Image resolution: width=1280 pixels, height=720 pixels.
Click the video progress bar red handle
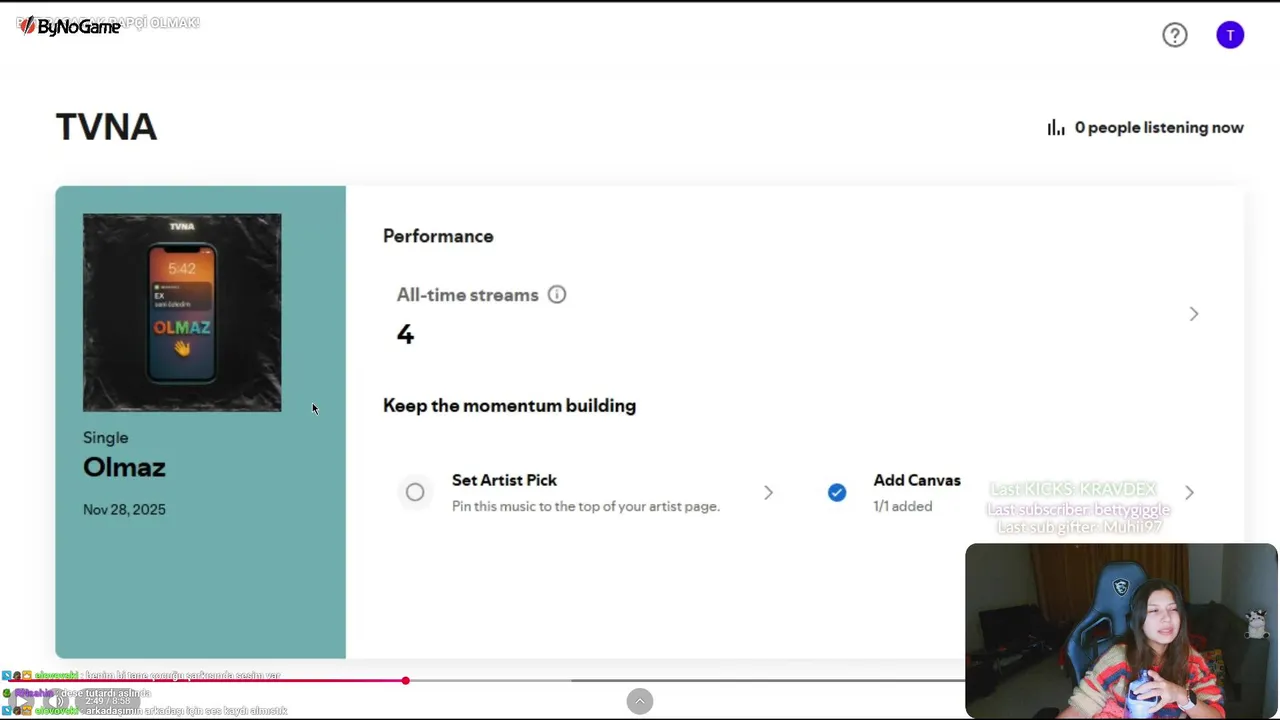click(405, 680)
